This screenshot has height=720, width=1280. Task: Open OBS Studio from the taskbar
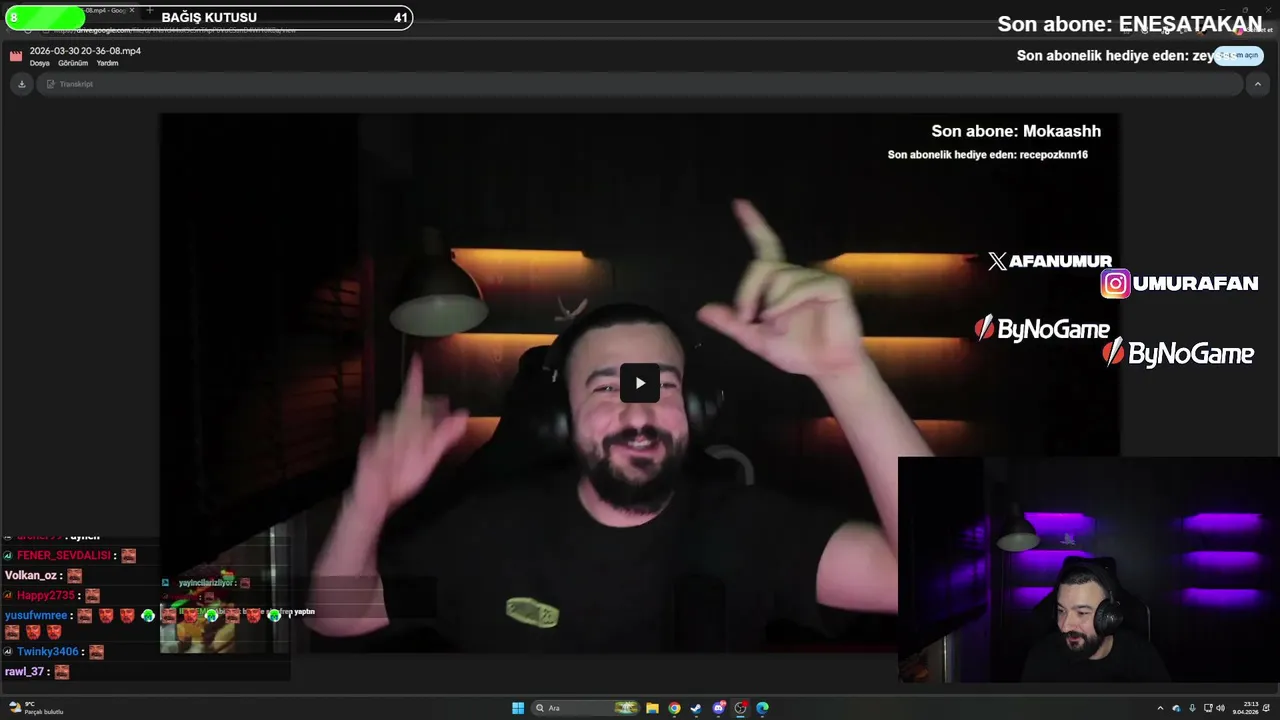click(x=740, y=708)
